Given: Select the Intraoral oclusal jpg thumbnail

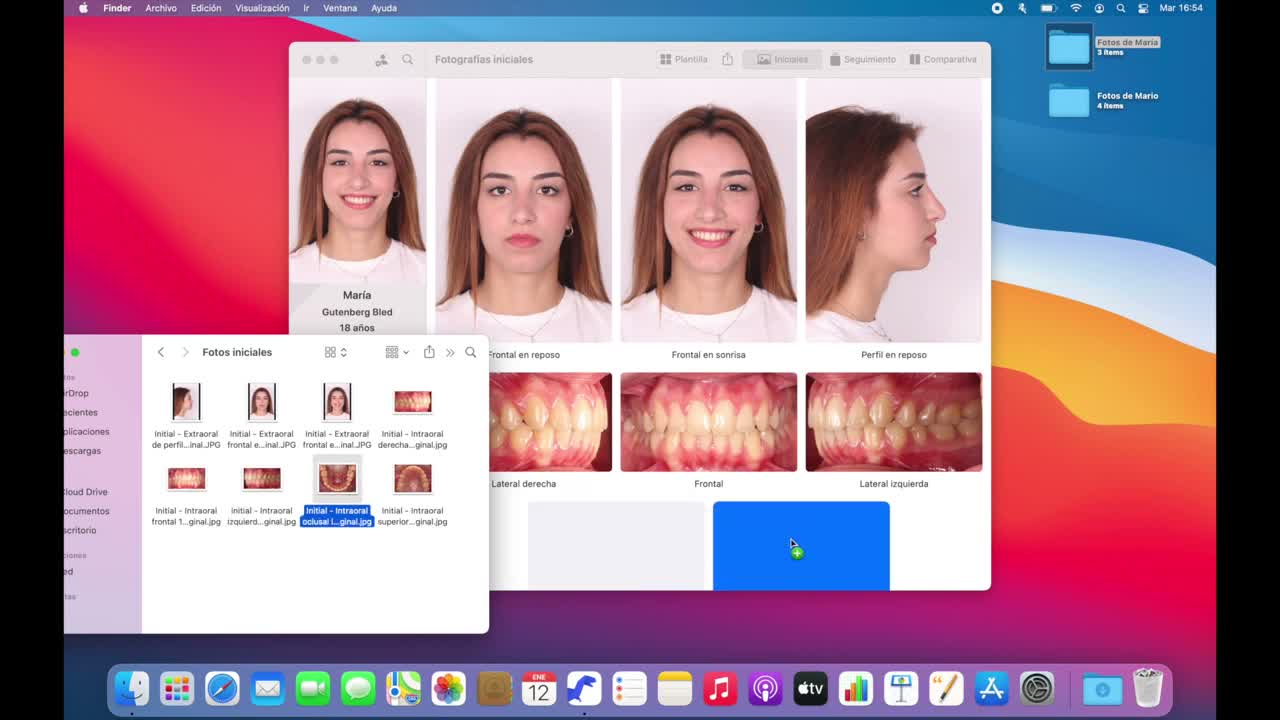Looking at the screenshot, I should pos(337,478).
